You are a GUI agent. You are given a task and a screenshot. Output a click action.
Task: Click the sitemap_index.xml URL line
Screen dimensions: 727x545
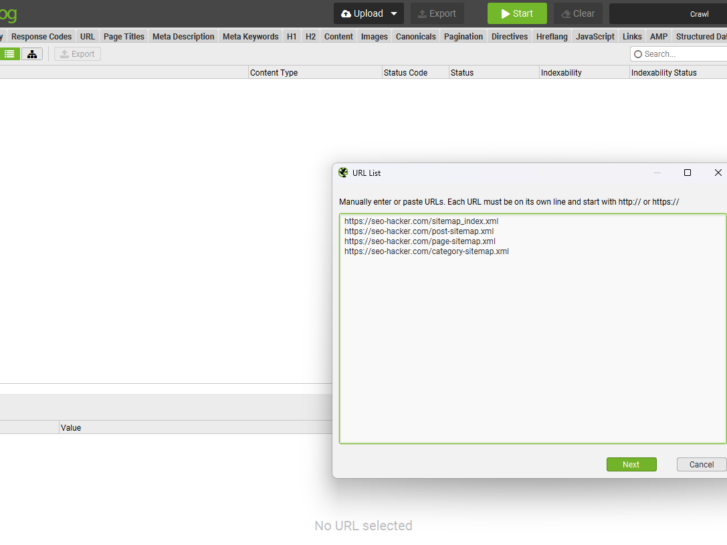pos(421,221)
